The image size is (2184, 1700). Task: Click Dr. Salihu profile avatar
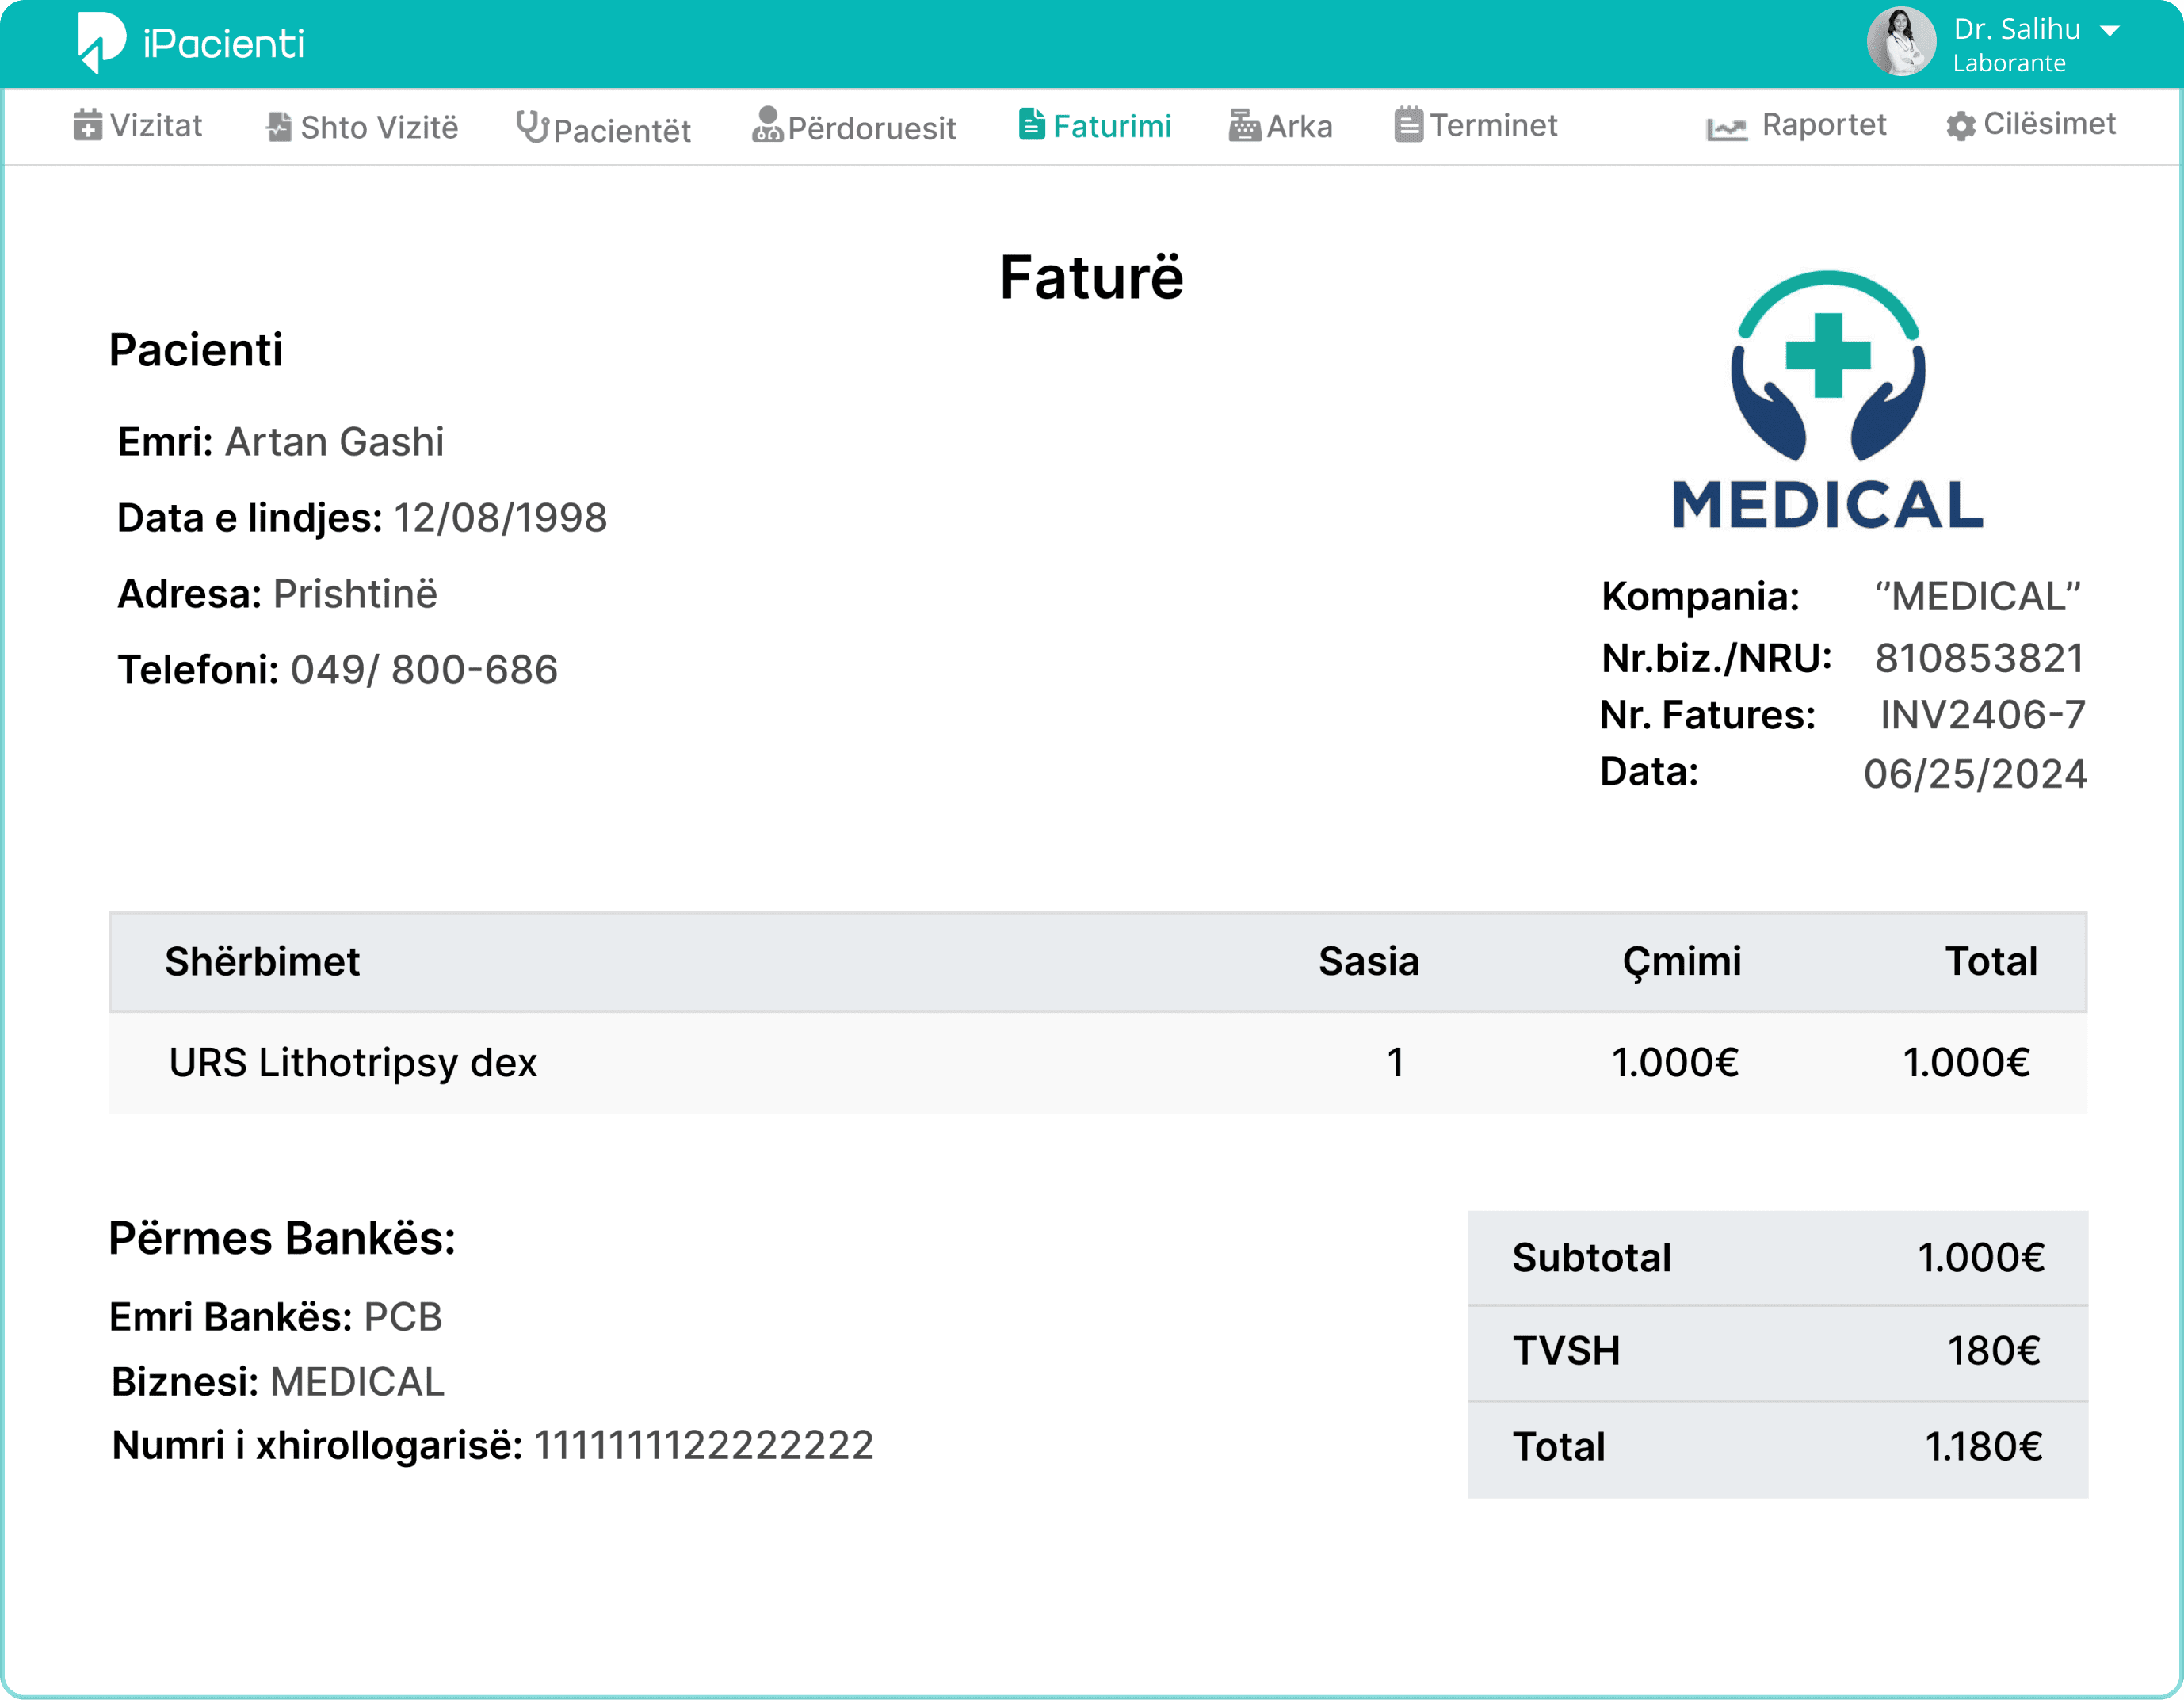(x=1901, y=42)
